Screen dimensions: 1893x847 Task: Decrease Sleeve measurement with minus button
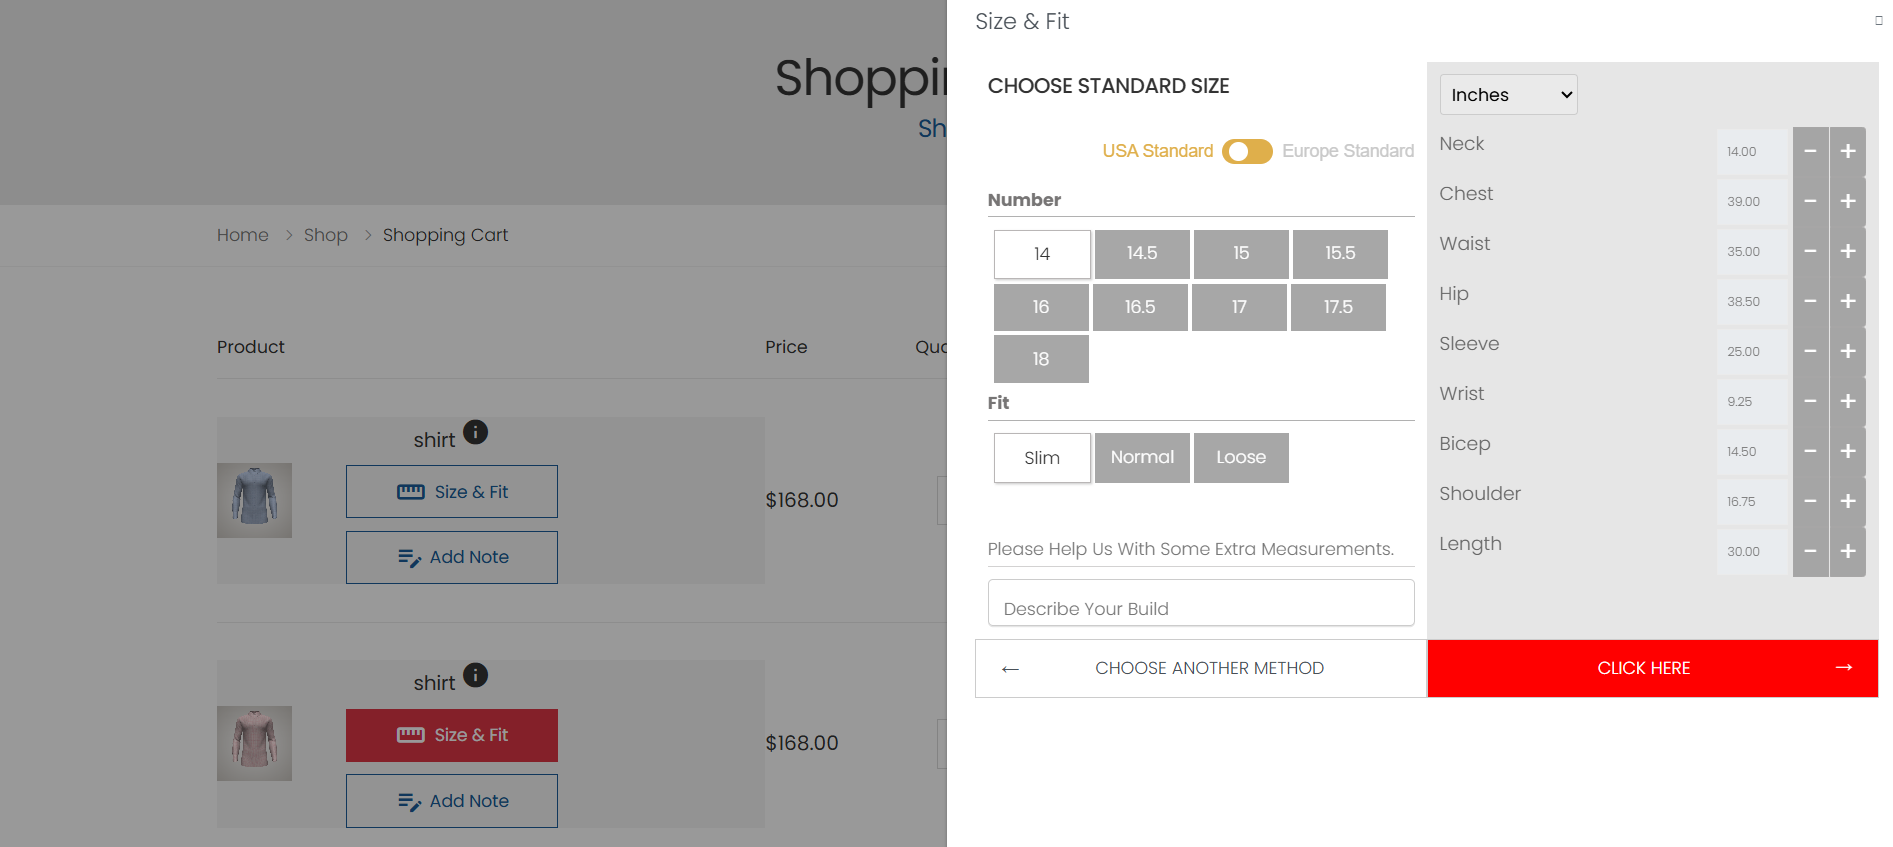point(1810,351)
